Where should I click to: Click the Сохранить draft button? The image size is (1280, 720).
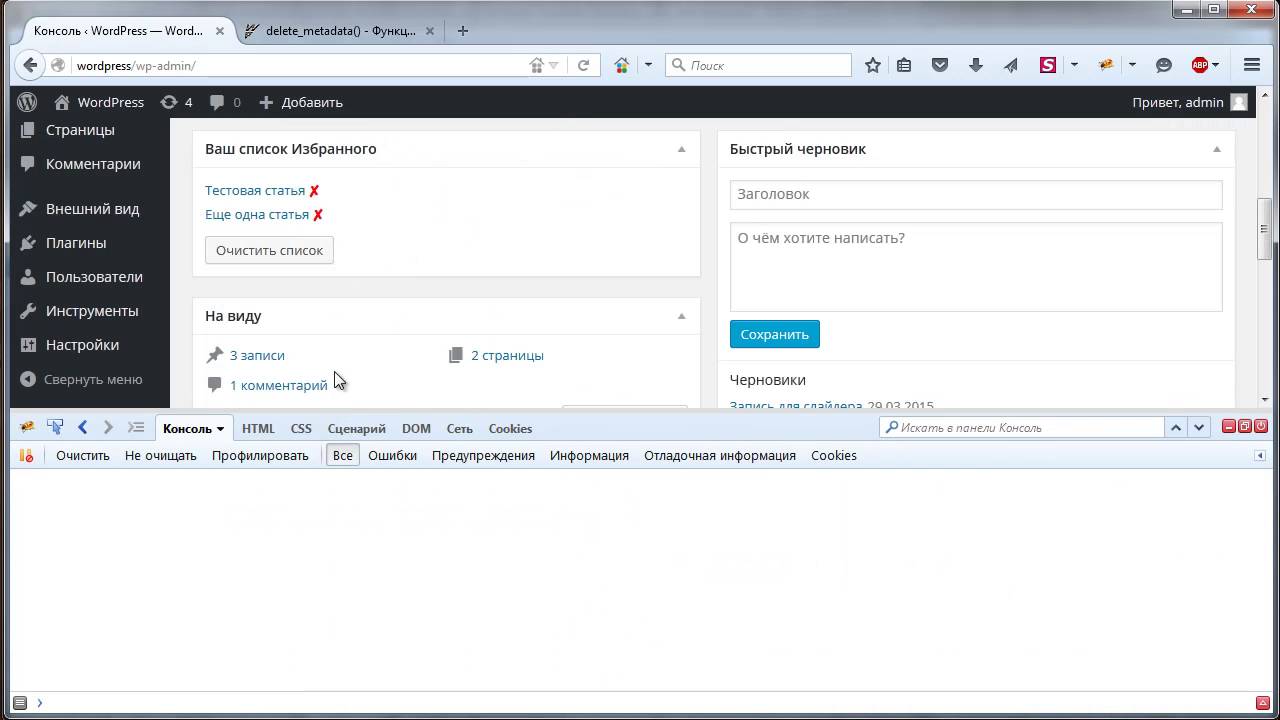click(x=774, y=334)
